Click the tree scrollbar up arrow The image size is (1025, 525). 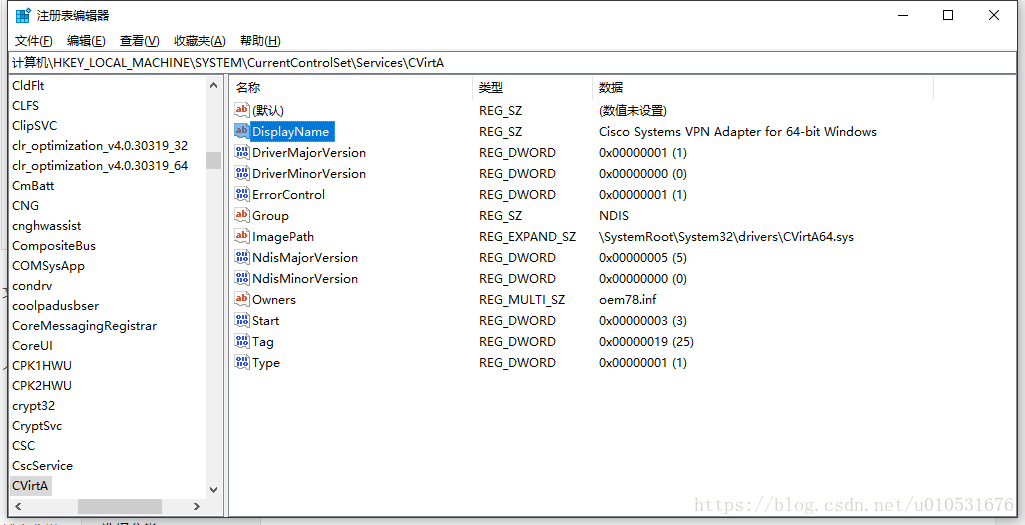click(x=213, y=86)
